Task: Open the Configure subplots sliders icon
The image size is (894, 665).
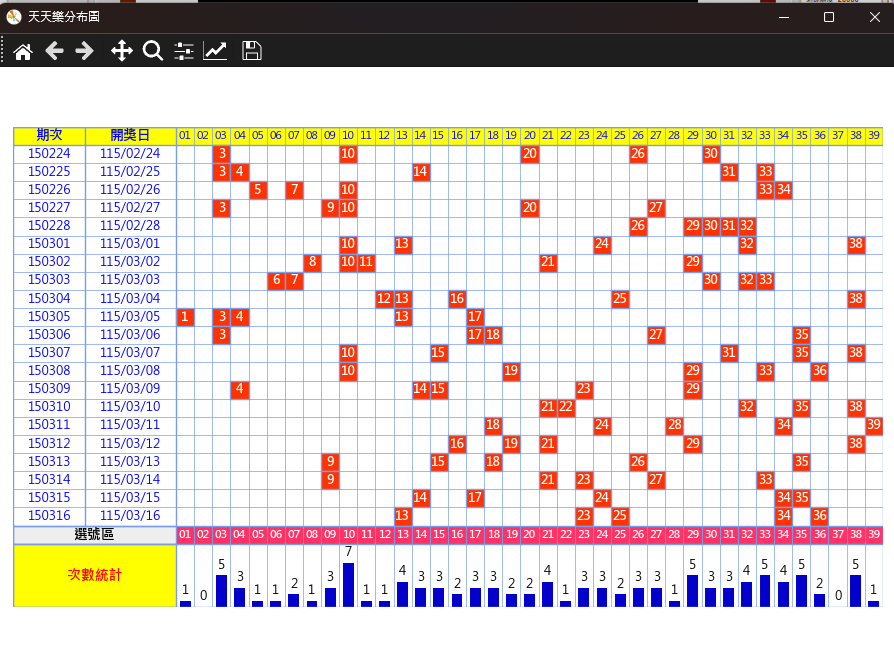Action: [184, 51]
